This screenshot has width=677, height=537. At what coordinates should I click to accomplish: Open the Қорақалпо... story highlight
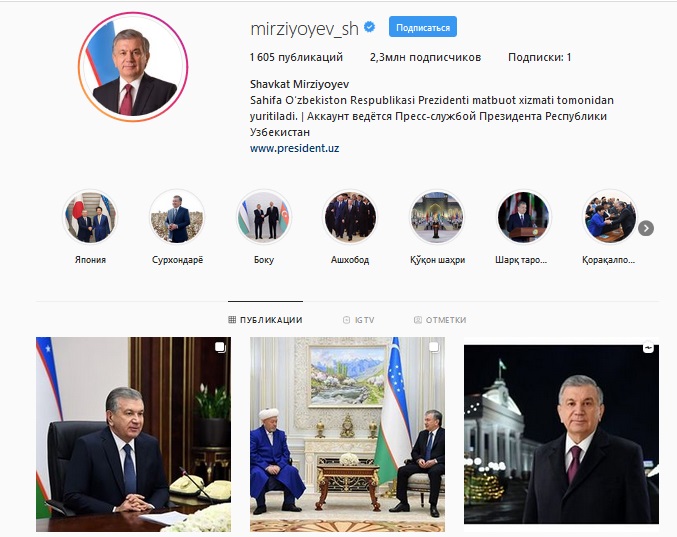610,217
